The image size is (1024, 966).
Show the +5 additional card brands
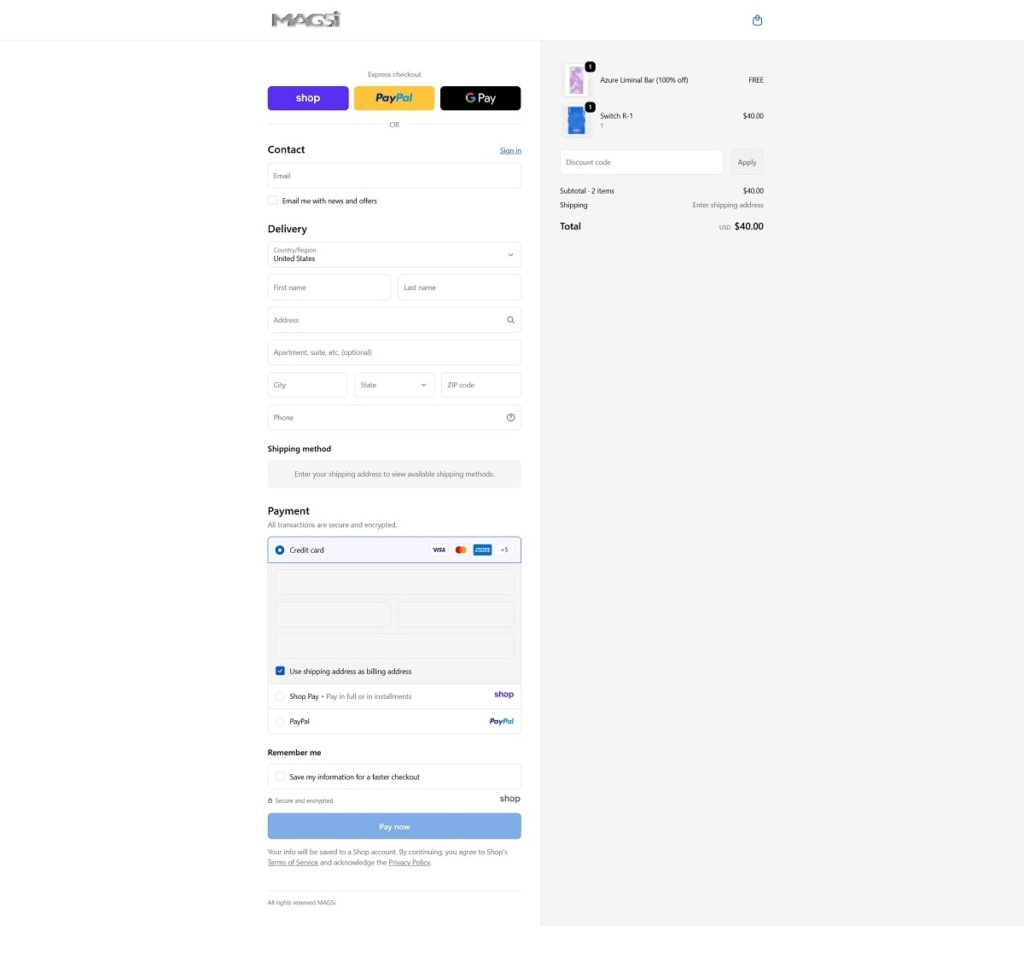pos(504,550)
